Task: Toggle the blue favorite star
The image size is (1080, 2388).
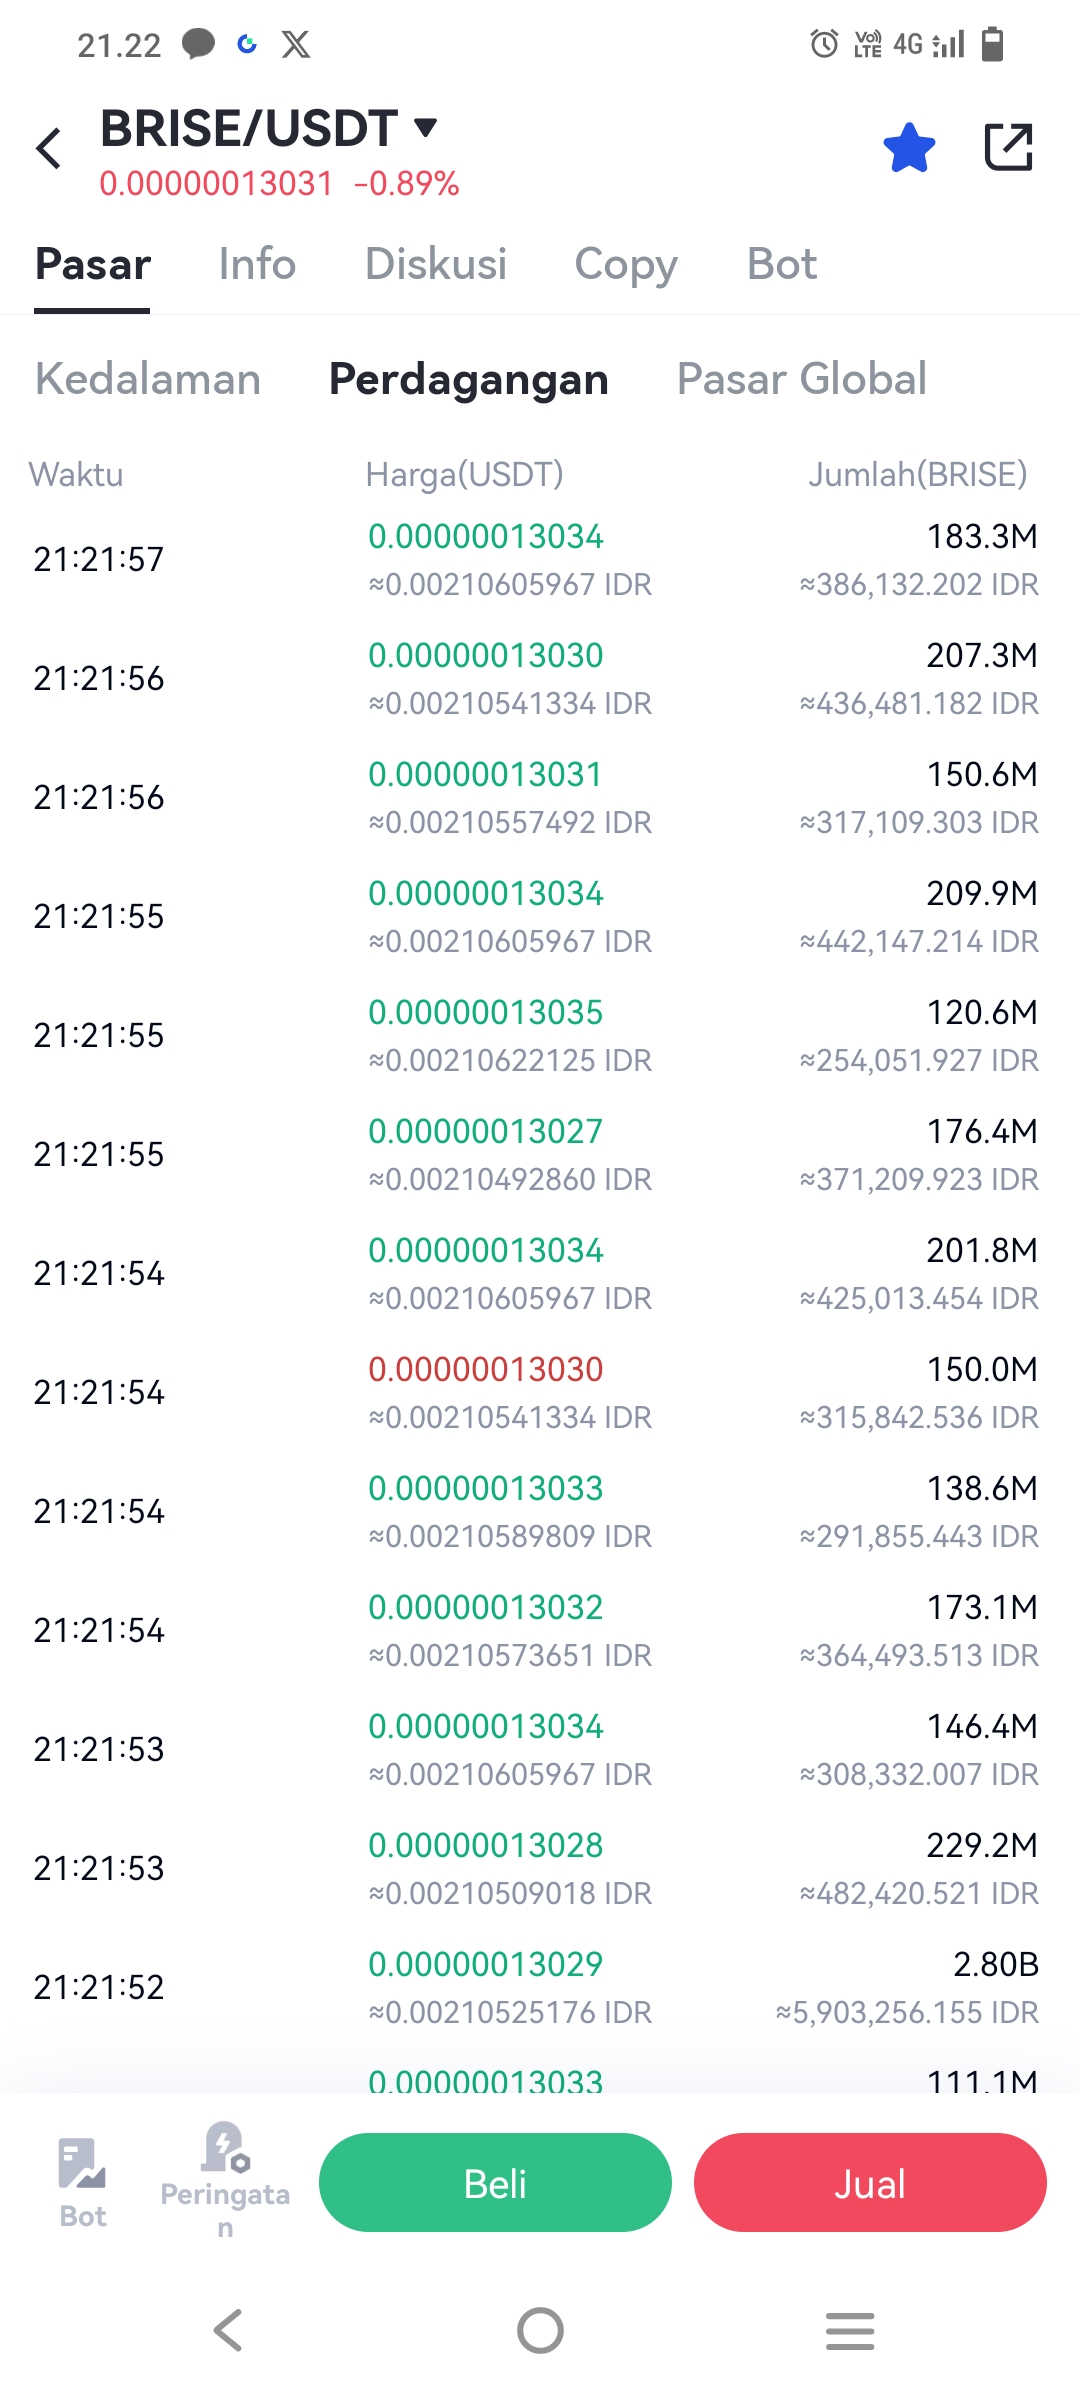Action: pos(909,149)
